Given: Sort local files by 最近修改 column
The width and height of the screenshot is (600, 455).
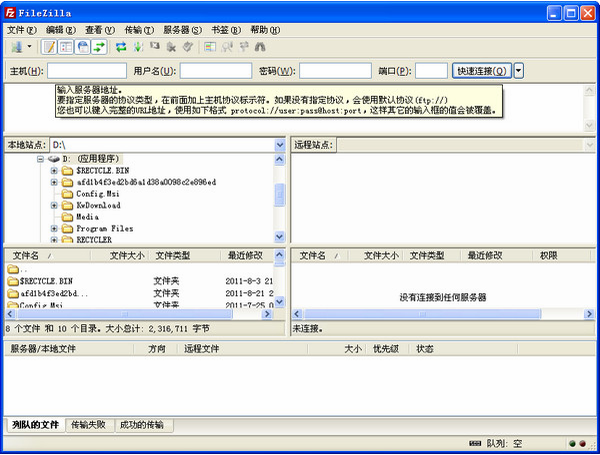Looking at the screenshot, I should [245, 256].
